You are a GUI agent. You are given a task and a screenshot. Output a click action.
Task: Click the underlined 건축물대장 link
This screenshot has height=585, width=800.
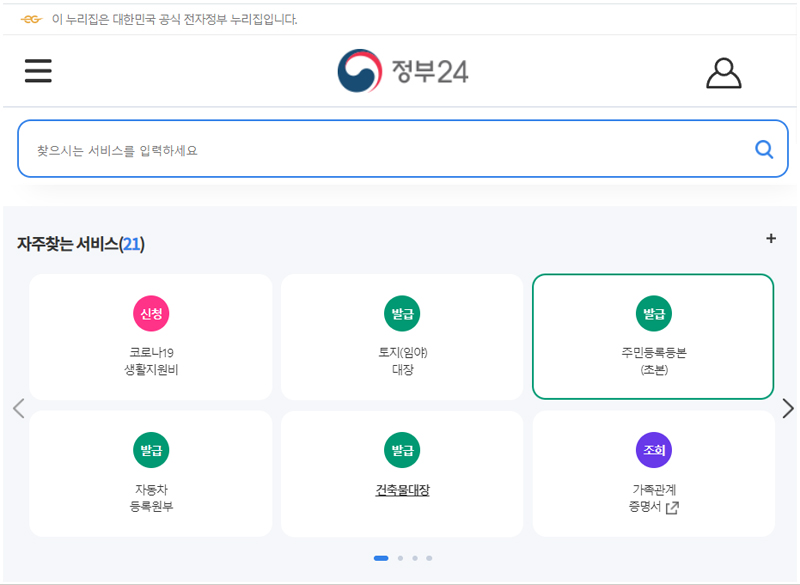pos(403,488)
